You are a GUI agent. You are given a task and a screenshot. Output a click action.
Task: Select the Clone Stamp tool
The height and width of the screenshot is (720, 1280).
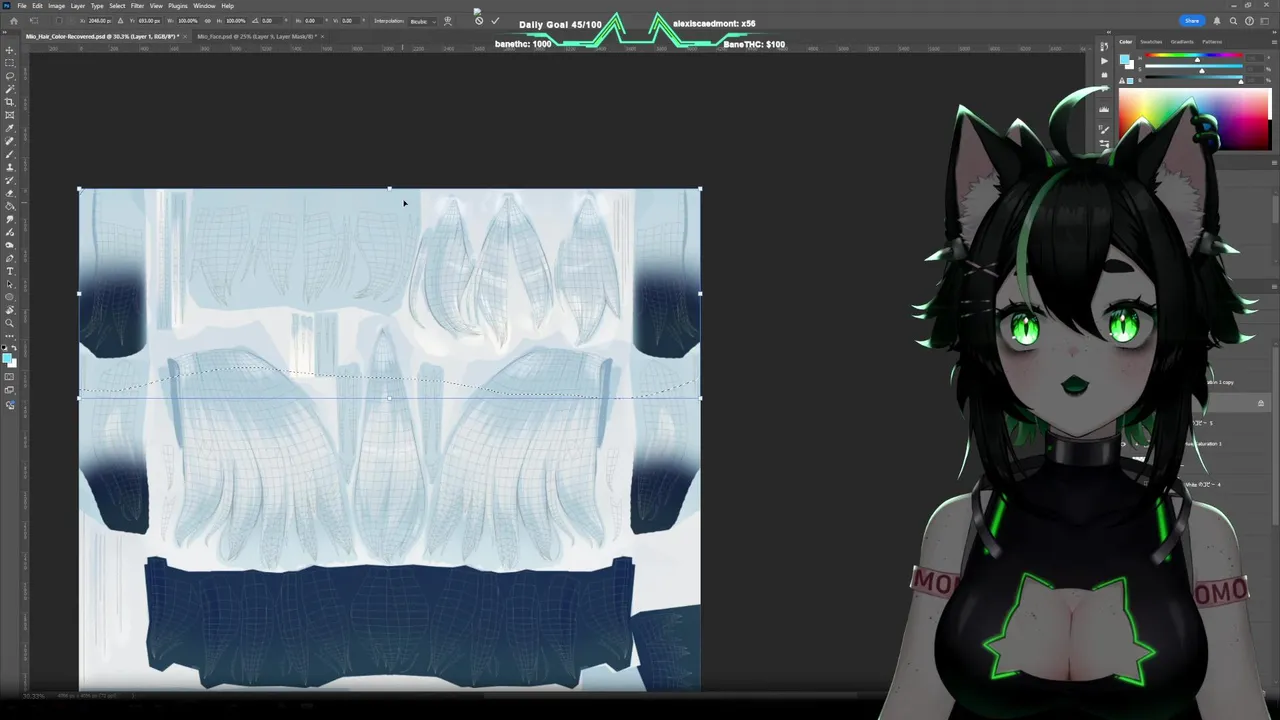click(x=10, y=167)
